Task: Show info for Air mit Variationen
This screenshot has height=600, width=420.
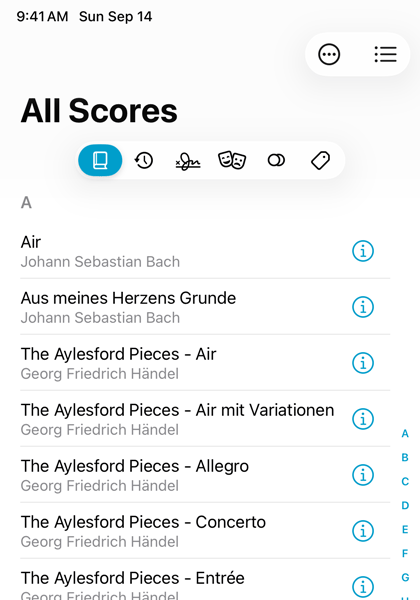Action: click(363, 419)
